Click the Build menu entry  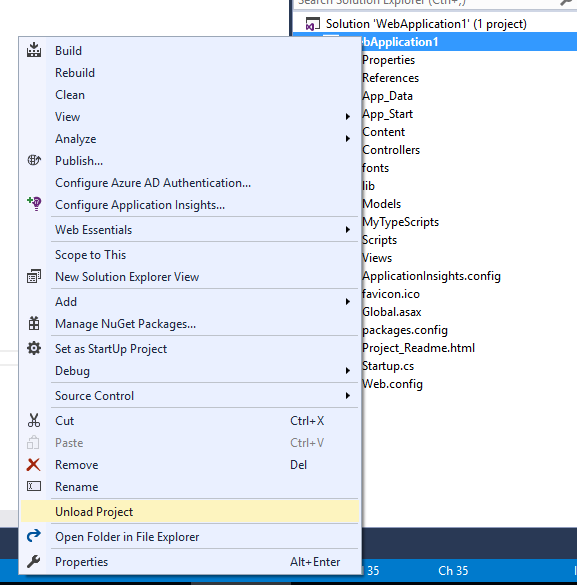click(190, 50)
